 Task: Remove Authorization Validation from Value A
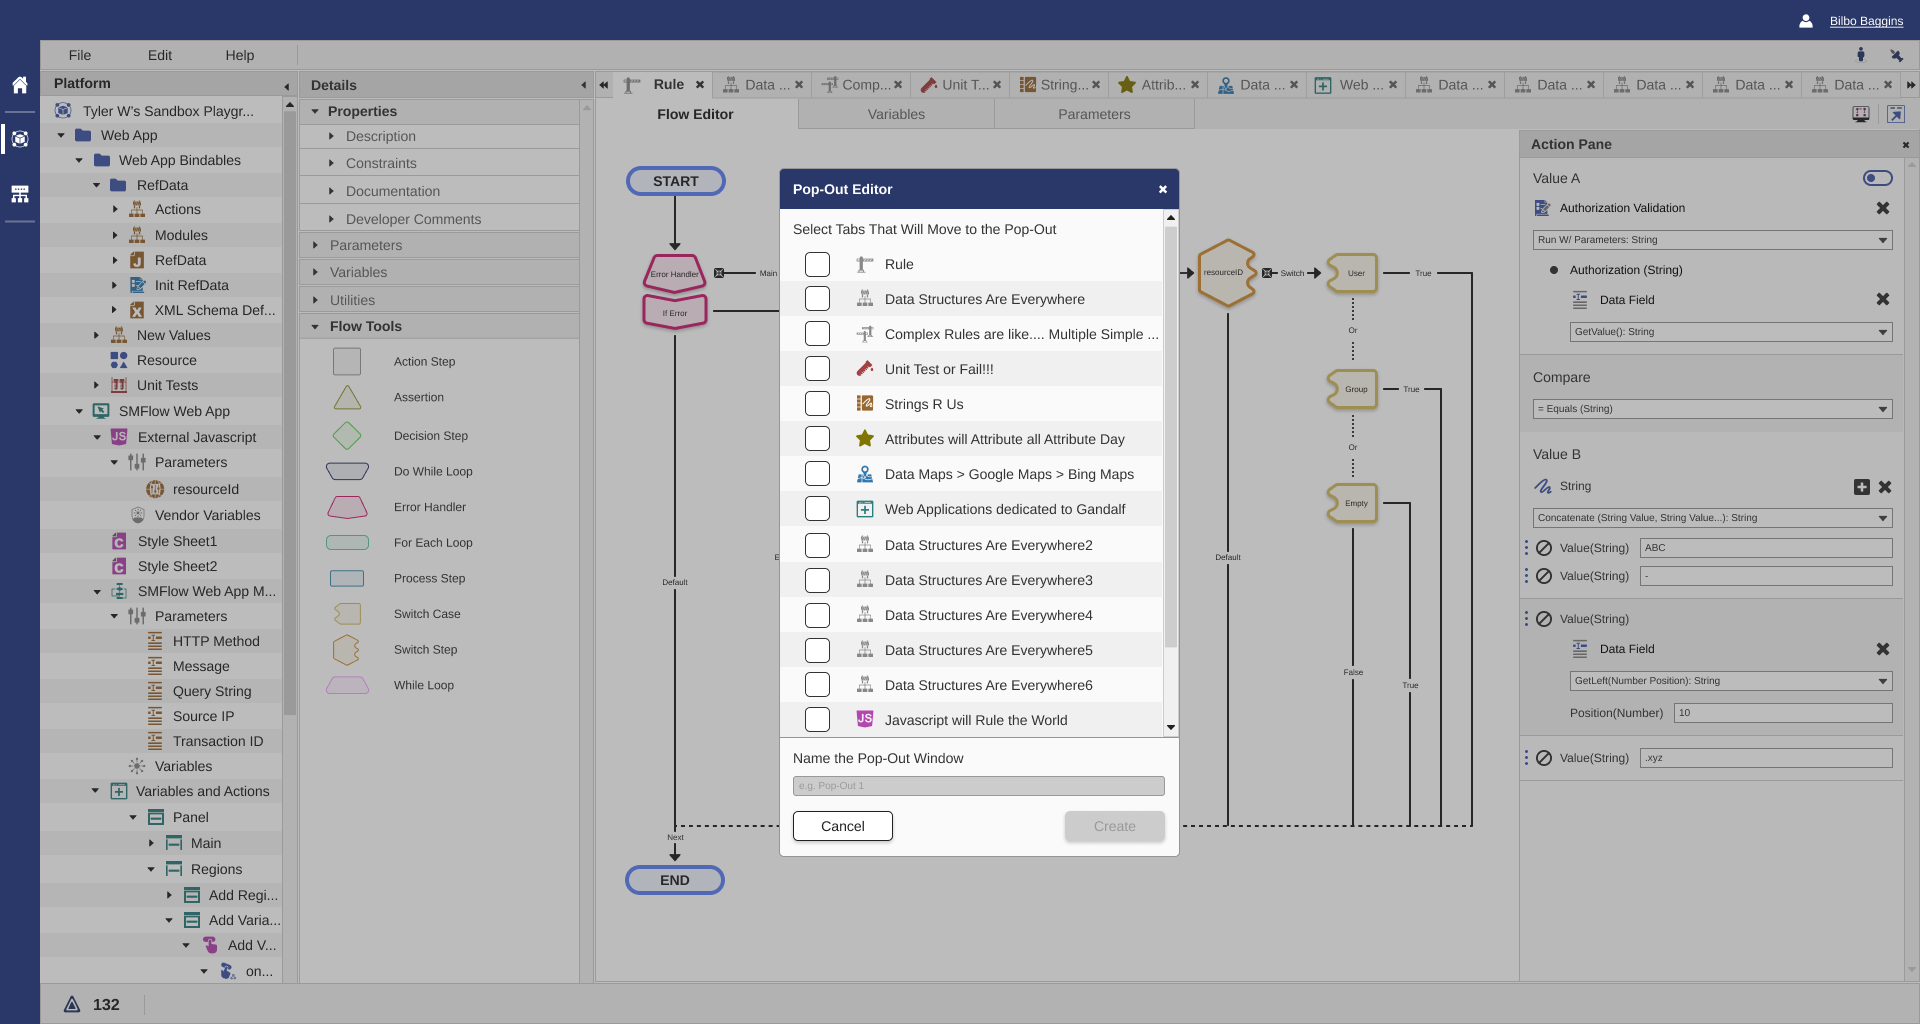click(1883, 208)
